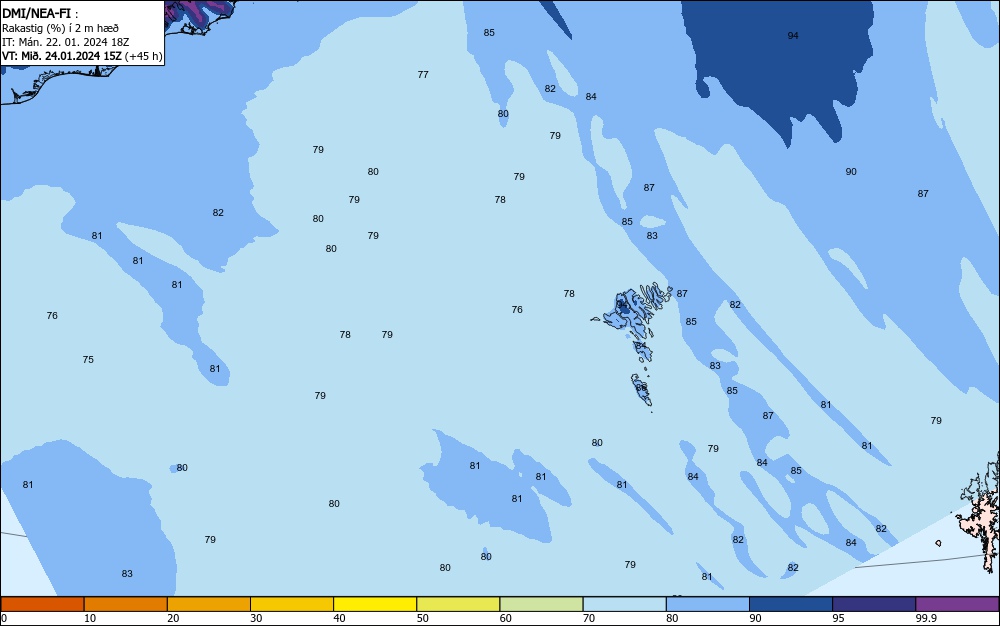
Task: Click the "IT: Mán. 22. 01. 2024 18Z" line
Action: click(65, 42)
